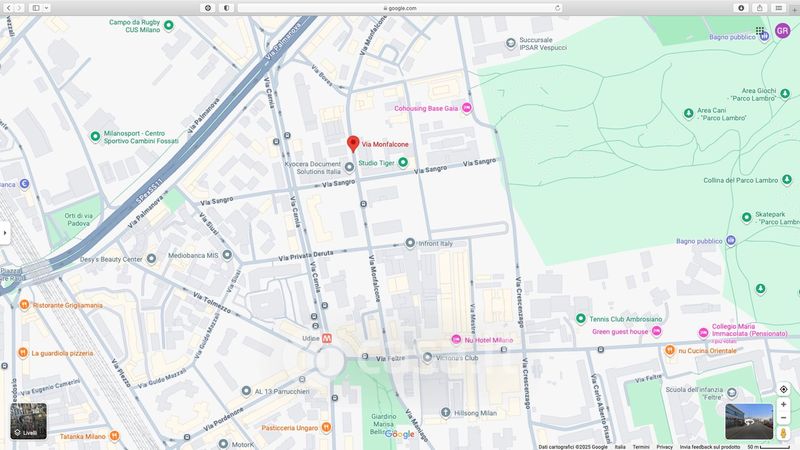Click the Termini link in footer

641,446
